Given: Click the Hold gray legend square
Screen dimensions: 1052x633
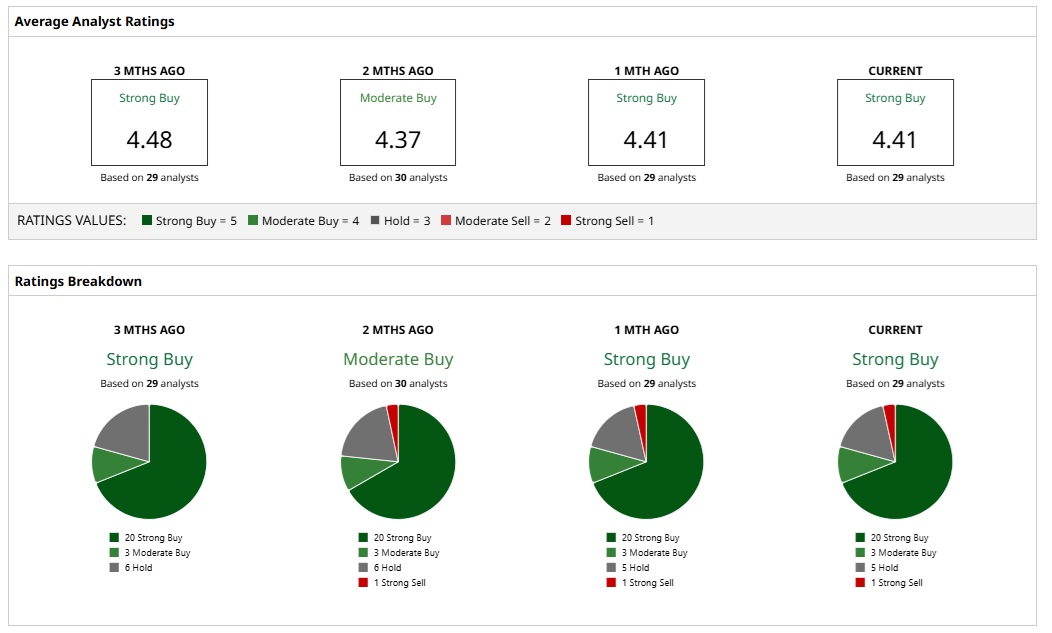Looking at the screenshot, I should click(x=375, y=220).
